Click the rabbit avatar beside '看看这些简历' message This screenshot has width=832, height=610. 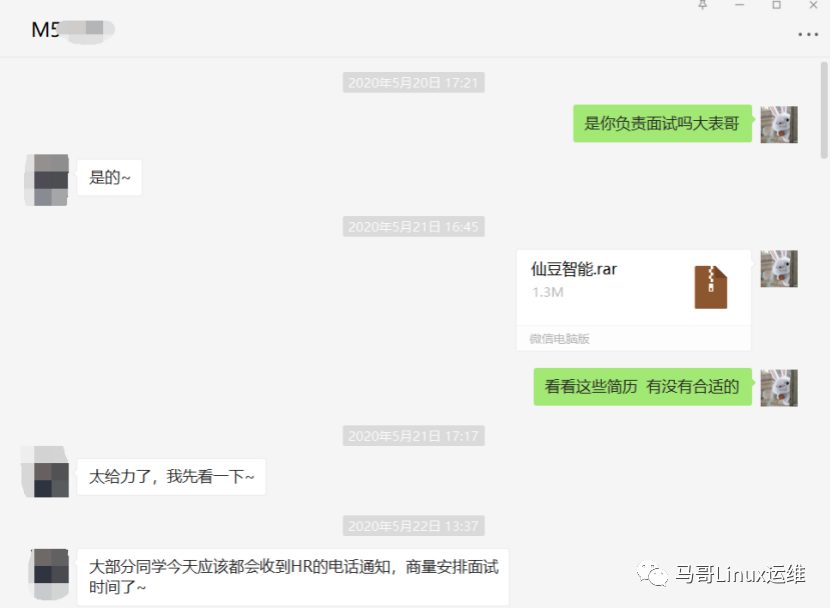pos(779,386)
